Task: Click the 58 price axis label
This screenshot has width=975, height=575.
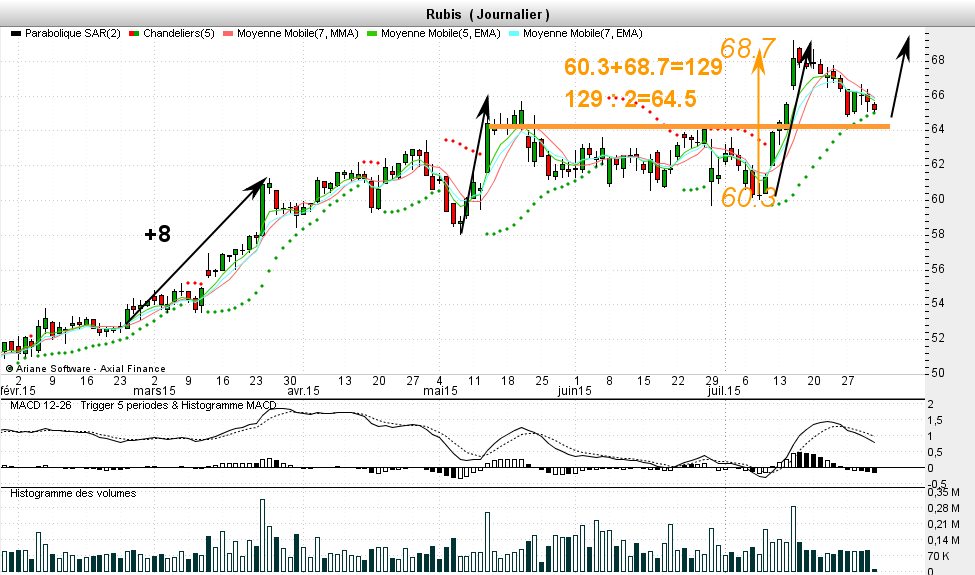Action: pyautogui.click(x=938, y=234)
